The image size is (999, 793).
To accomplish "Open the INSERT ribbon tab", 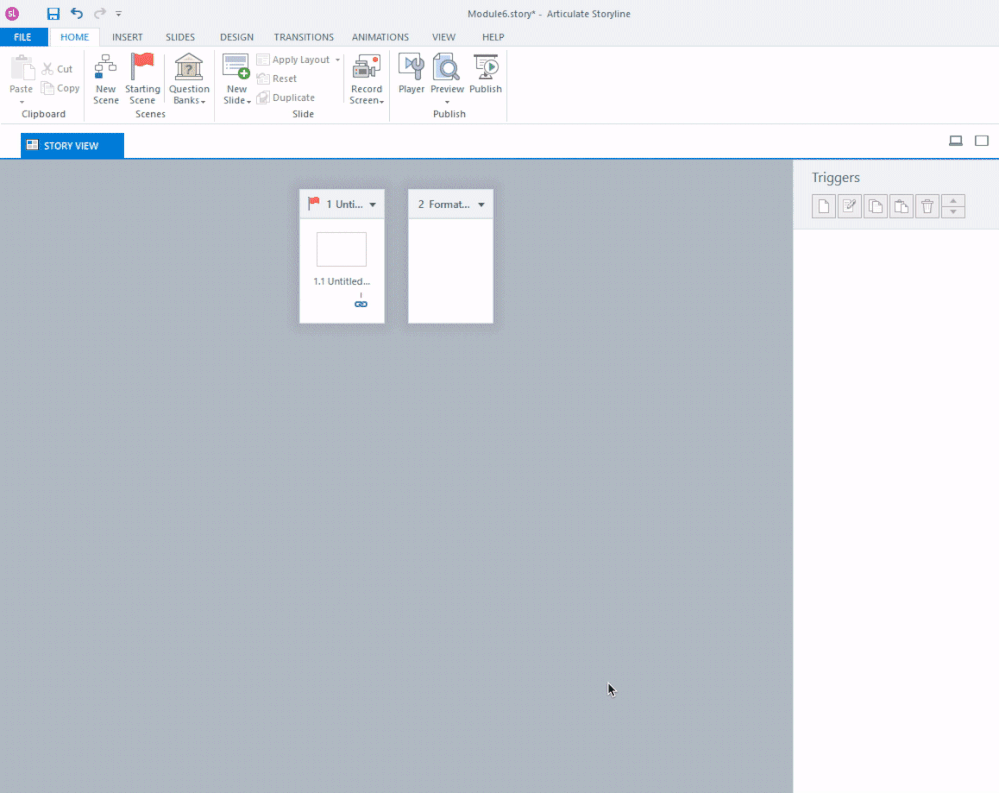I will [127, 37].
